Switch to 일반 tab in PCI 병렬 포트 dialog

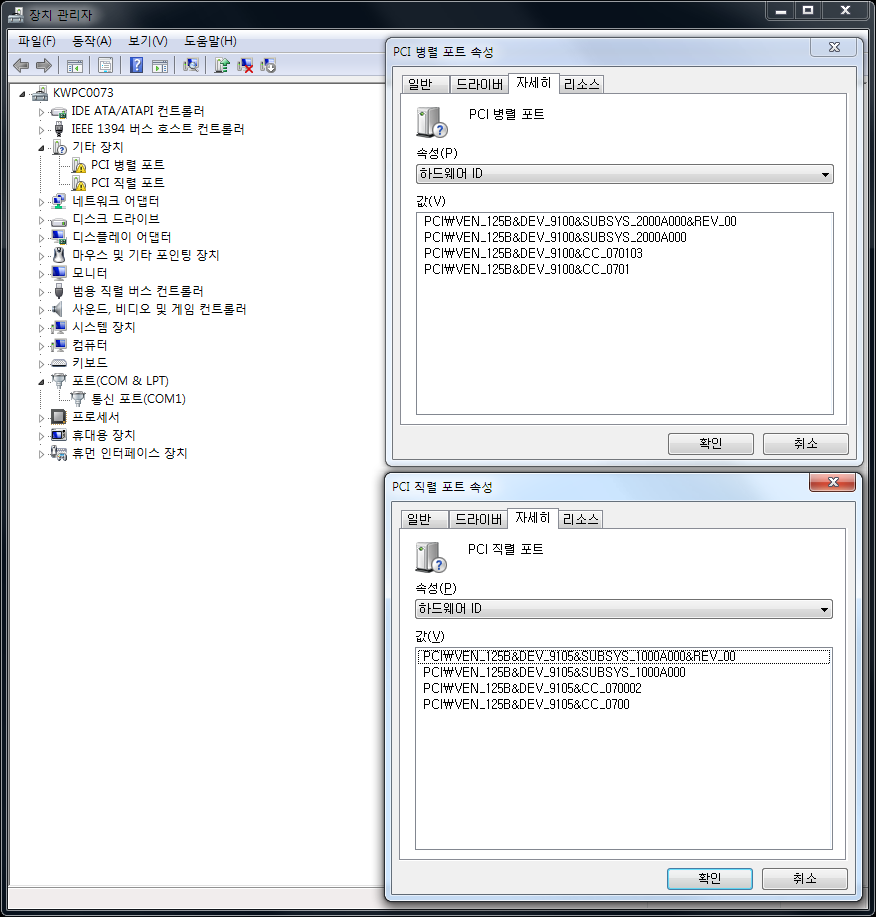coord(425,84)
